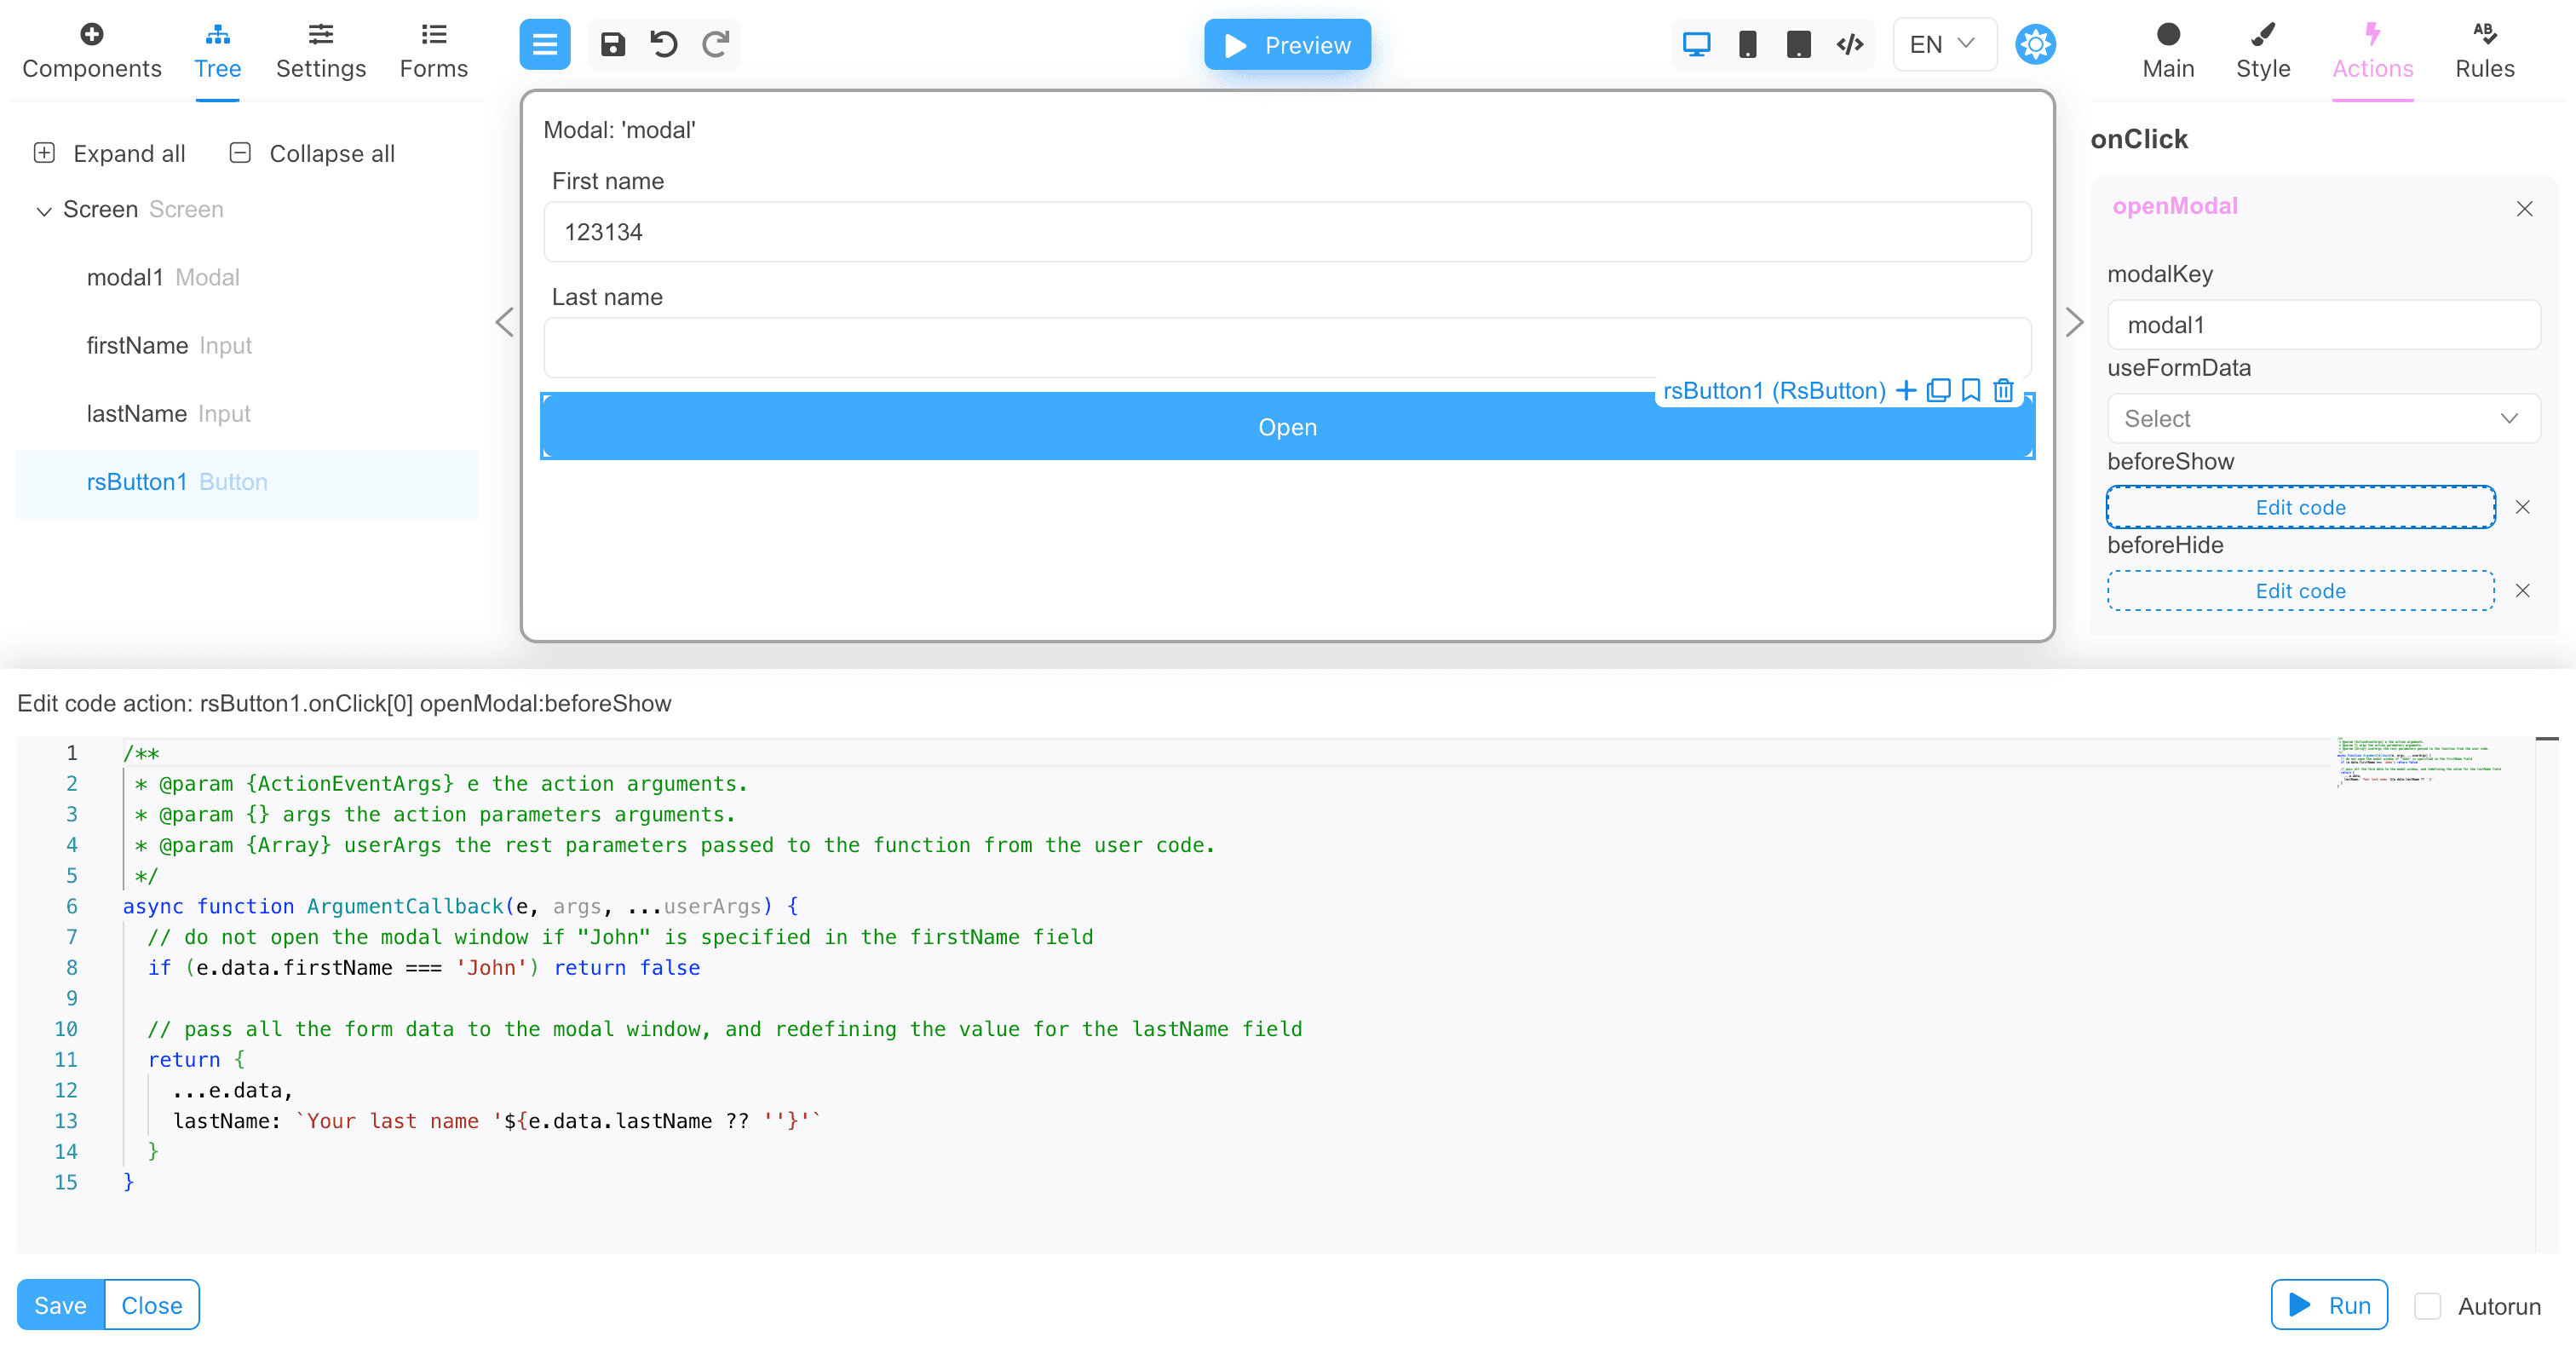Duplicate rsButton1 using the copy icon
The width and height of the screenshot is (2576, 1365).
[1938, 390]
